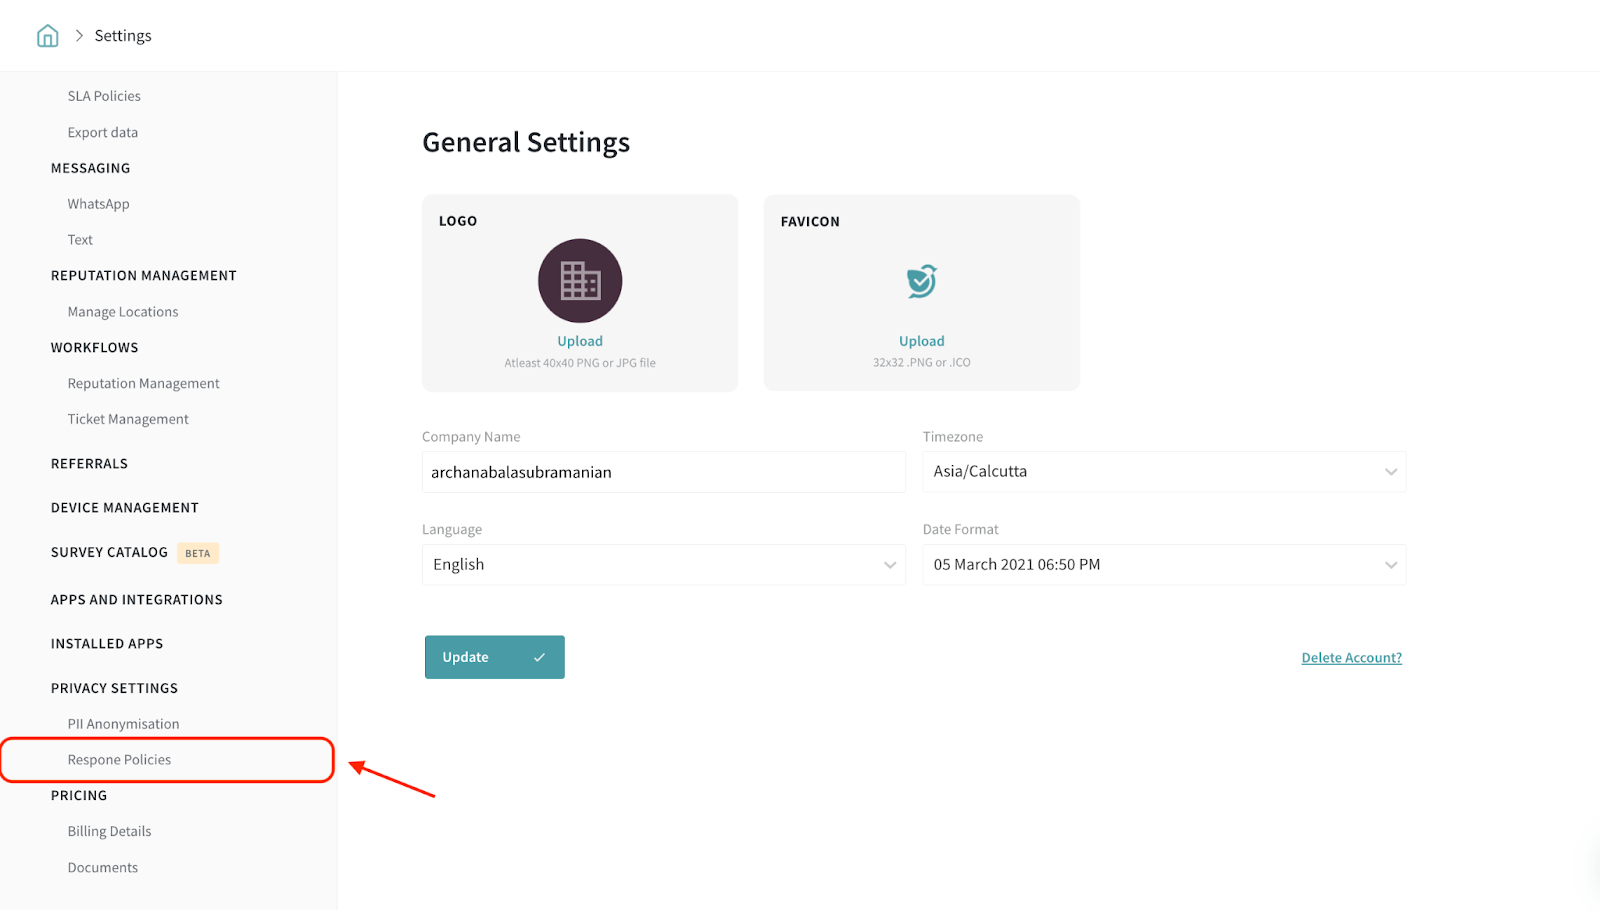Select Manage Locations in sidebar
1600x912 pixels.
pos(123,312)
